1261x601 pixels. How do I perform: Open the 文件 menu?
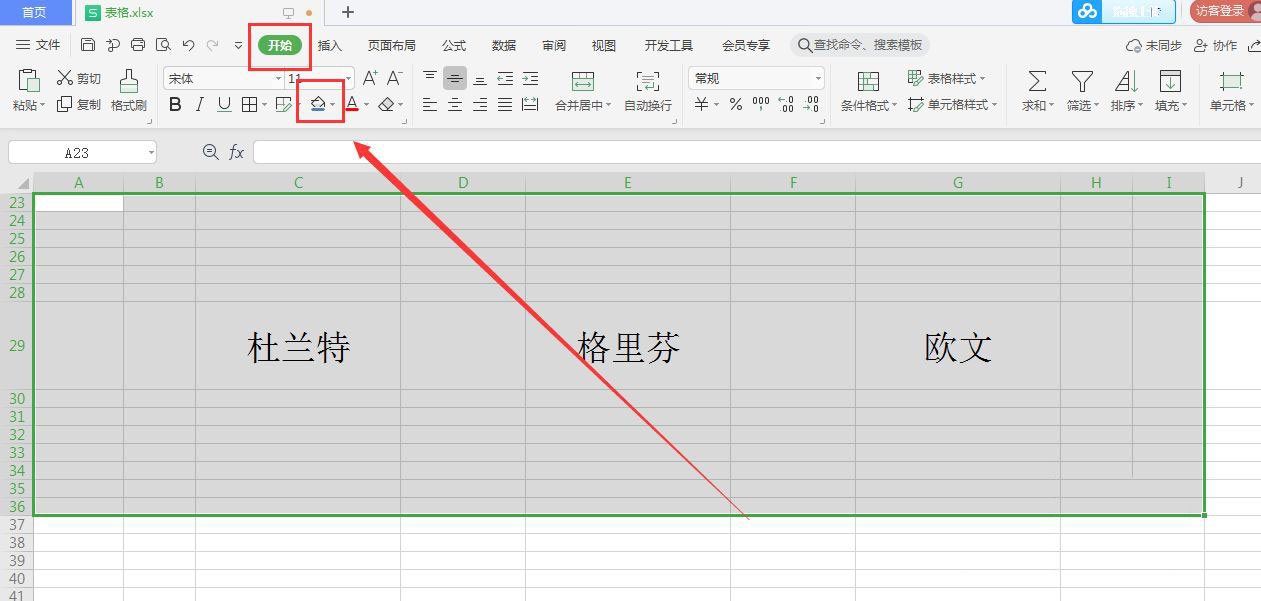tap(39, 45)
